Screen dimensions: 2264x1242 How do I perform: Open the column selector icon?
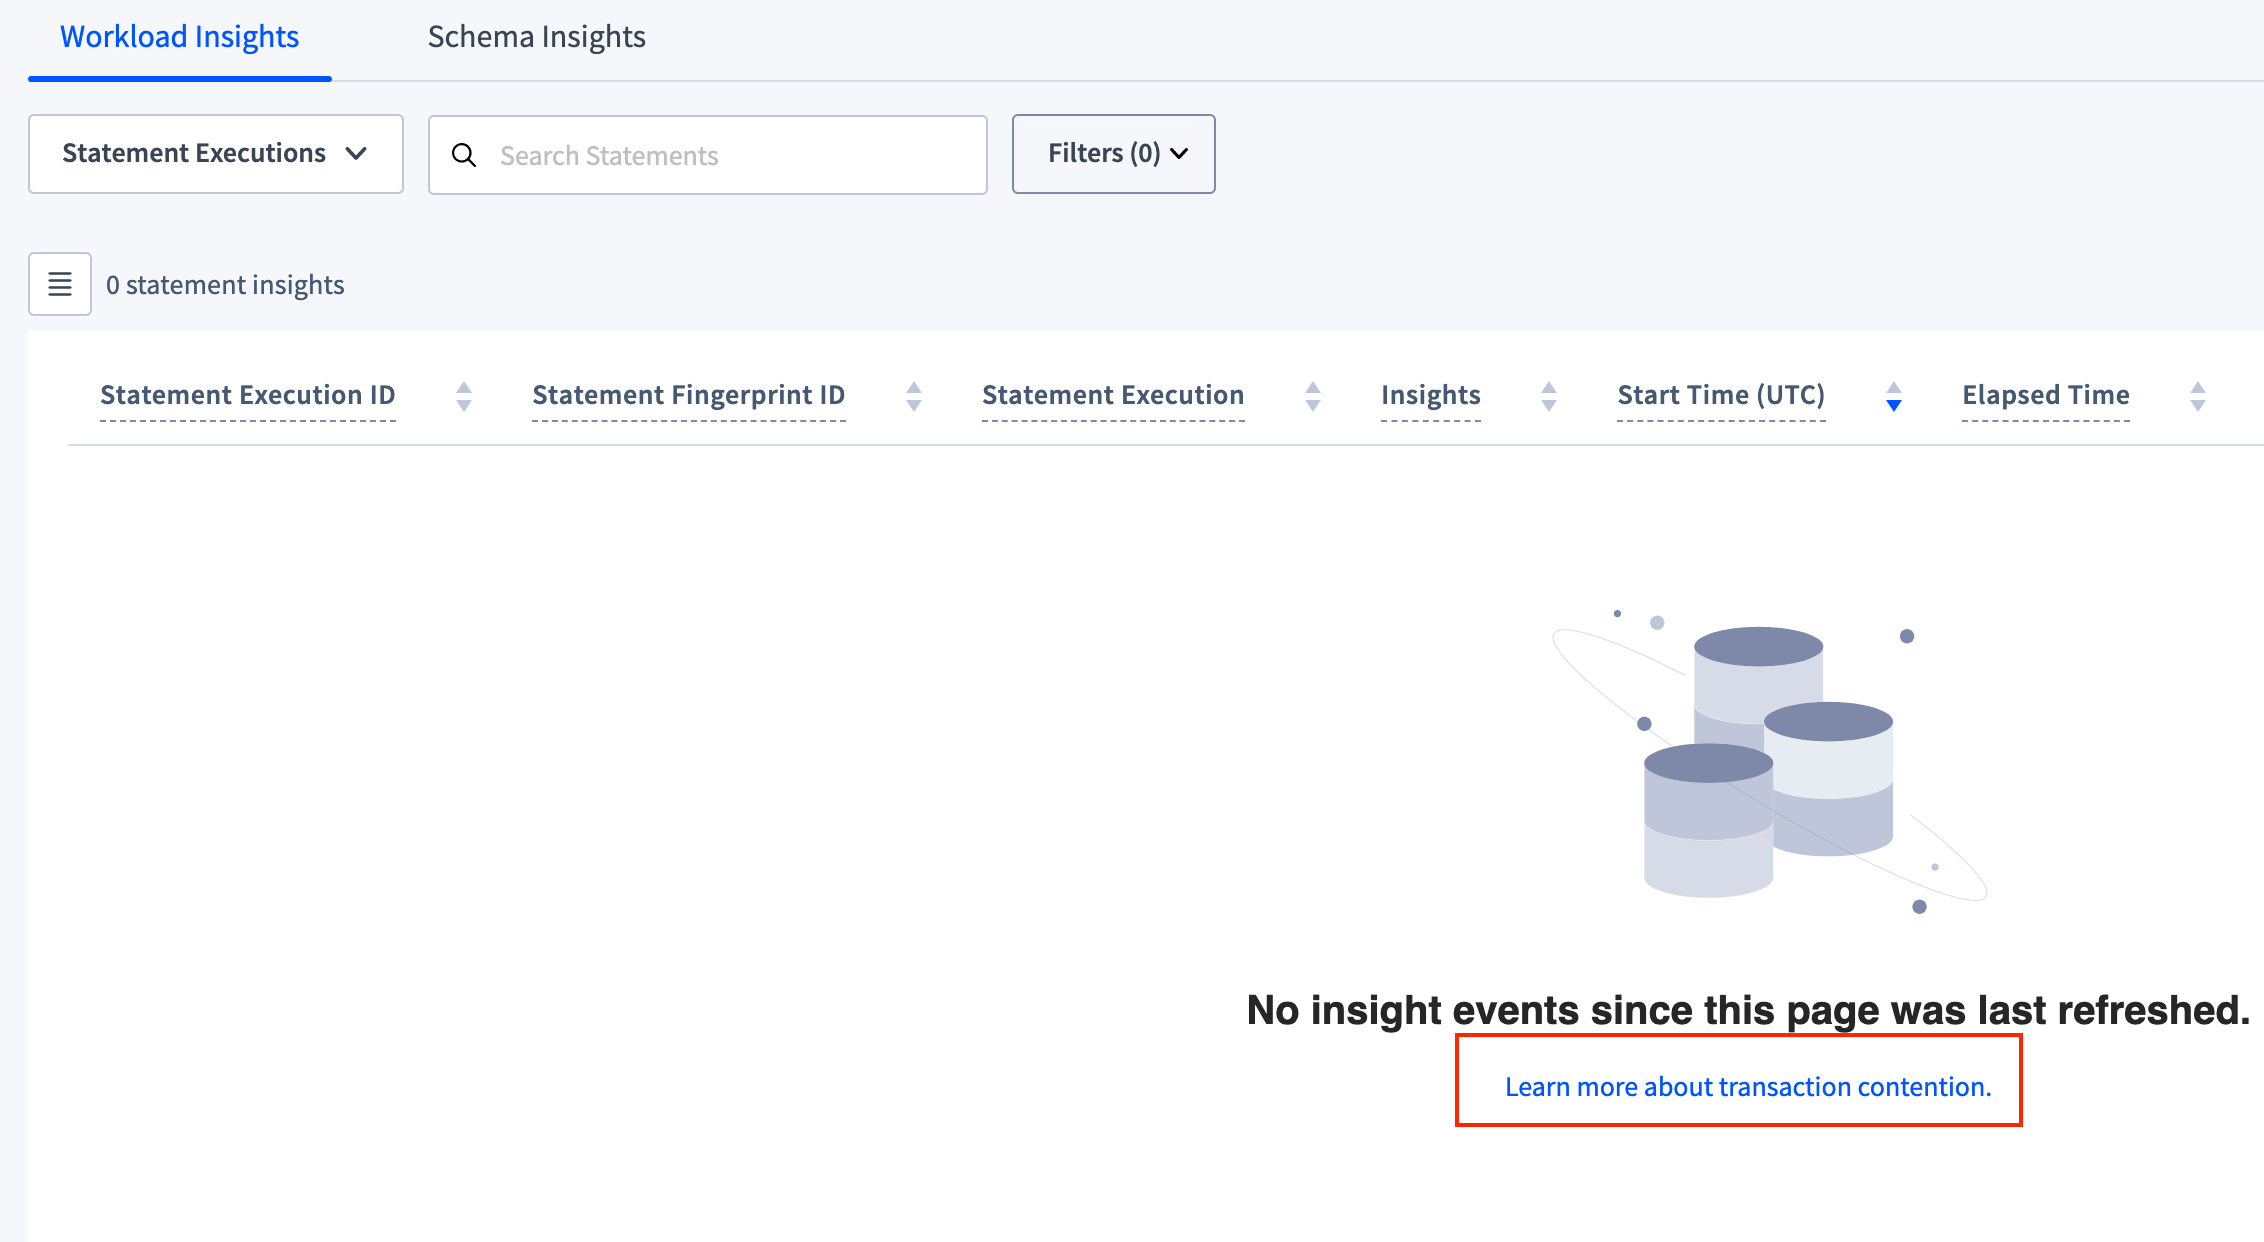[59, 284]
